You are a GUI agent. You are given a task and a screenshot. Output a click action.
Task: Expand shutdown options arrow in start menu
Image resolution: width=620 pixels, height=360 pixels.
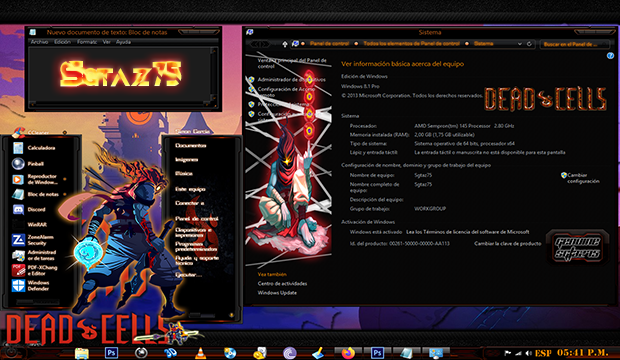pyautogui.click(x=232, y=315)
